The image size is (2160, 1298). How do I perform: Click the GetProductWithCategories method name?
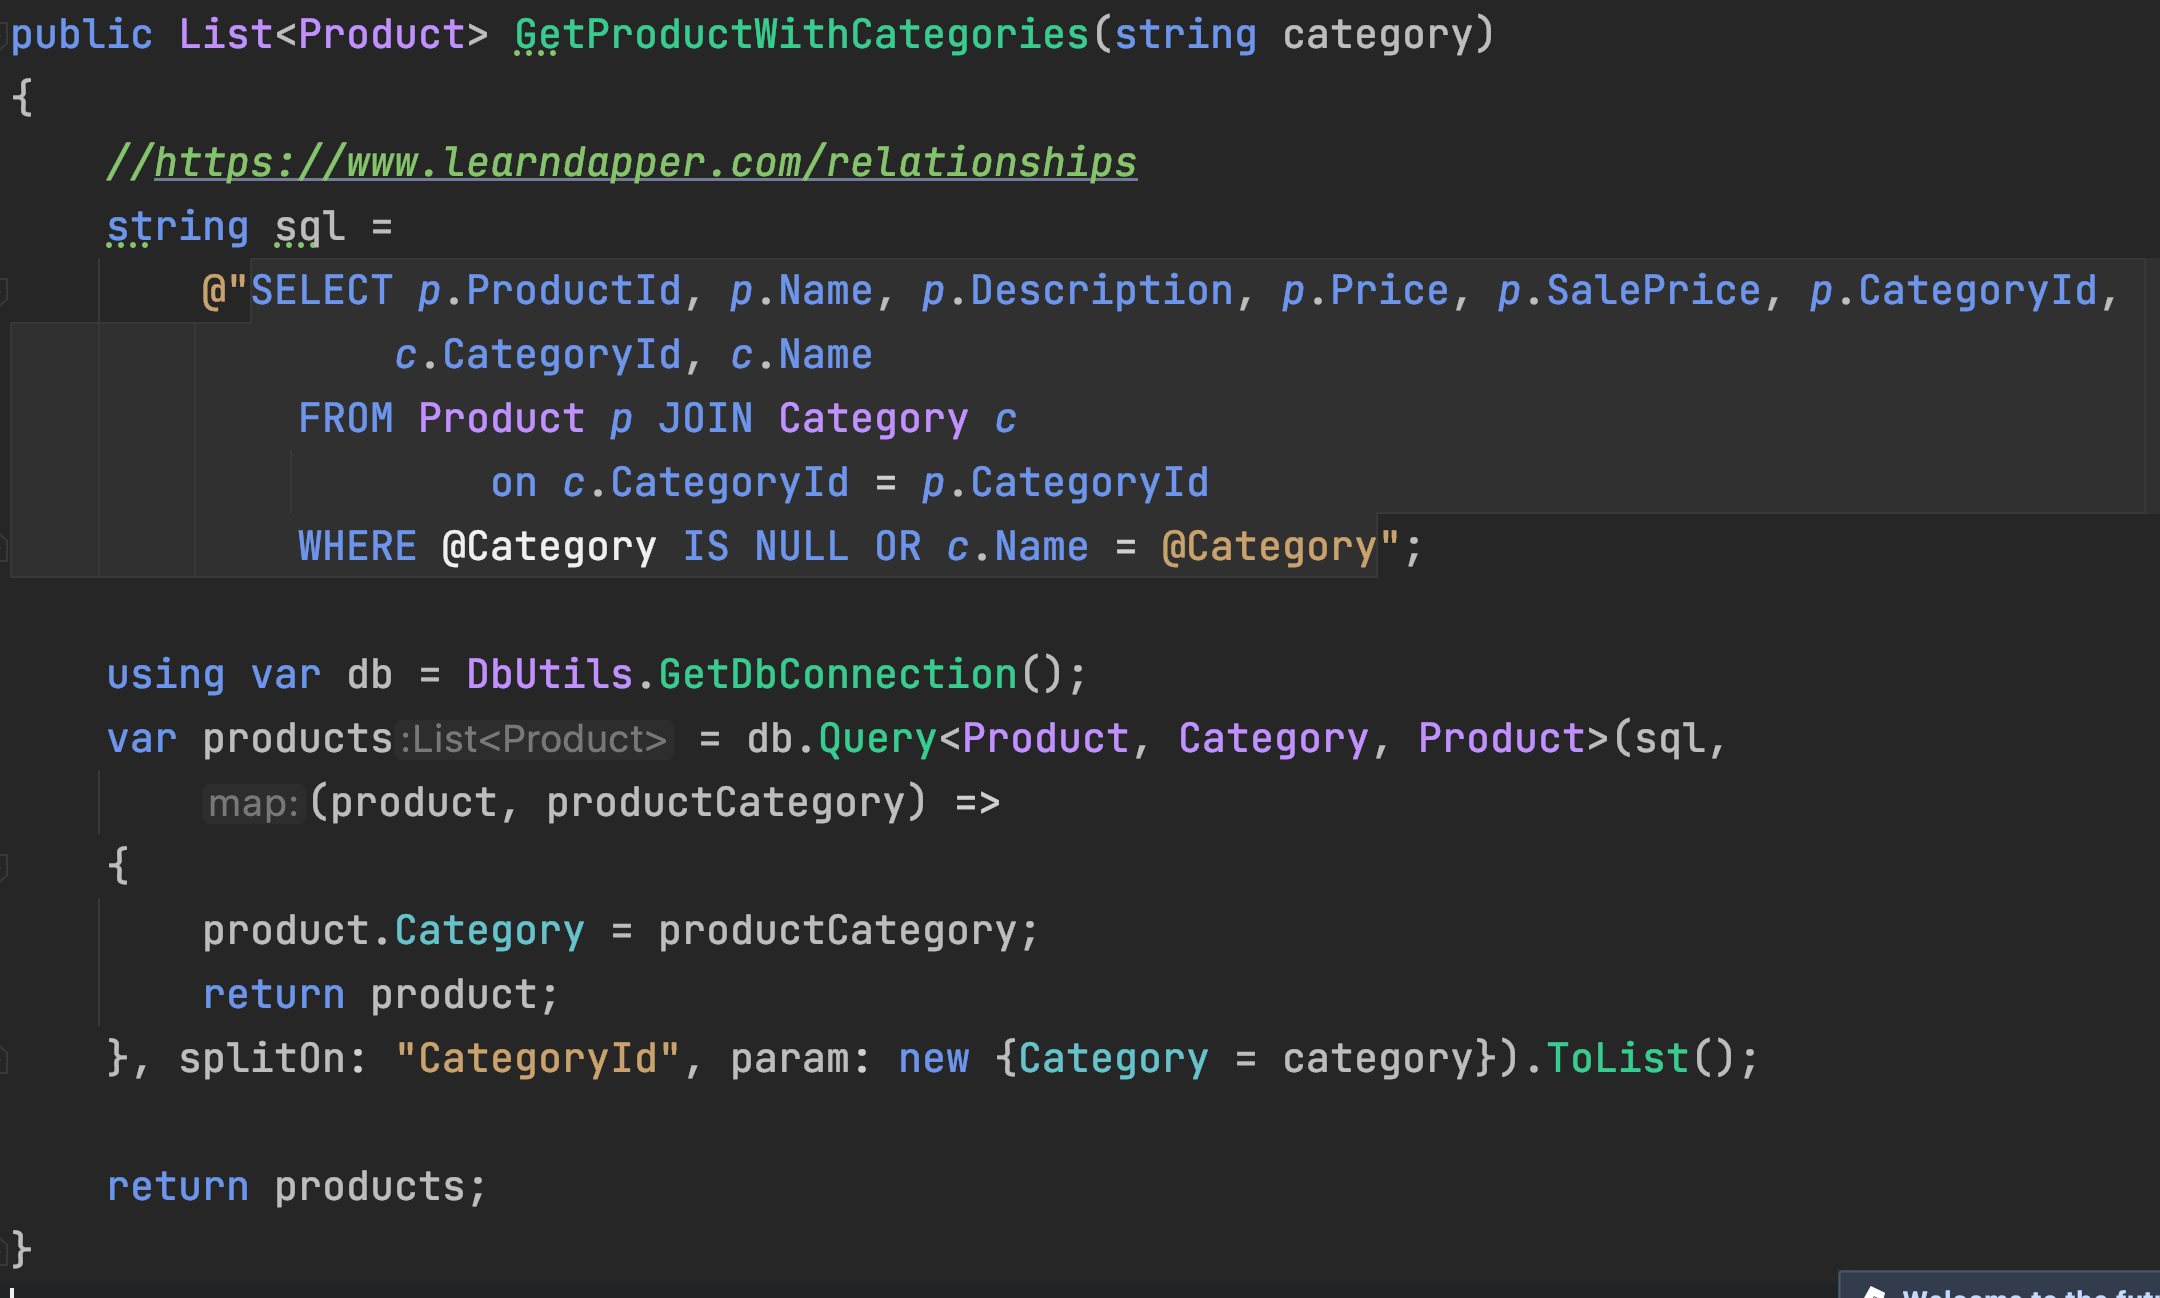tap(801, 36)
